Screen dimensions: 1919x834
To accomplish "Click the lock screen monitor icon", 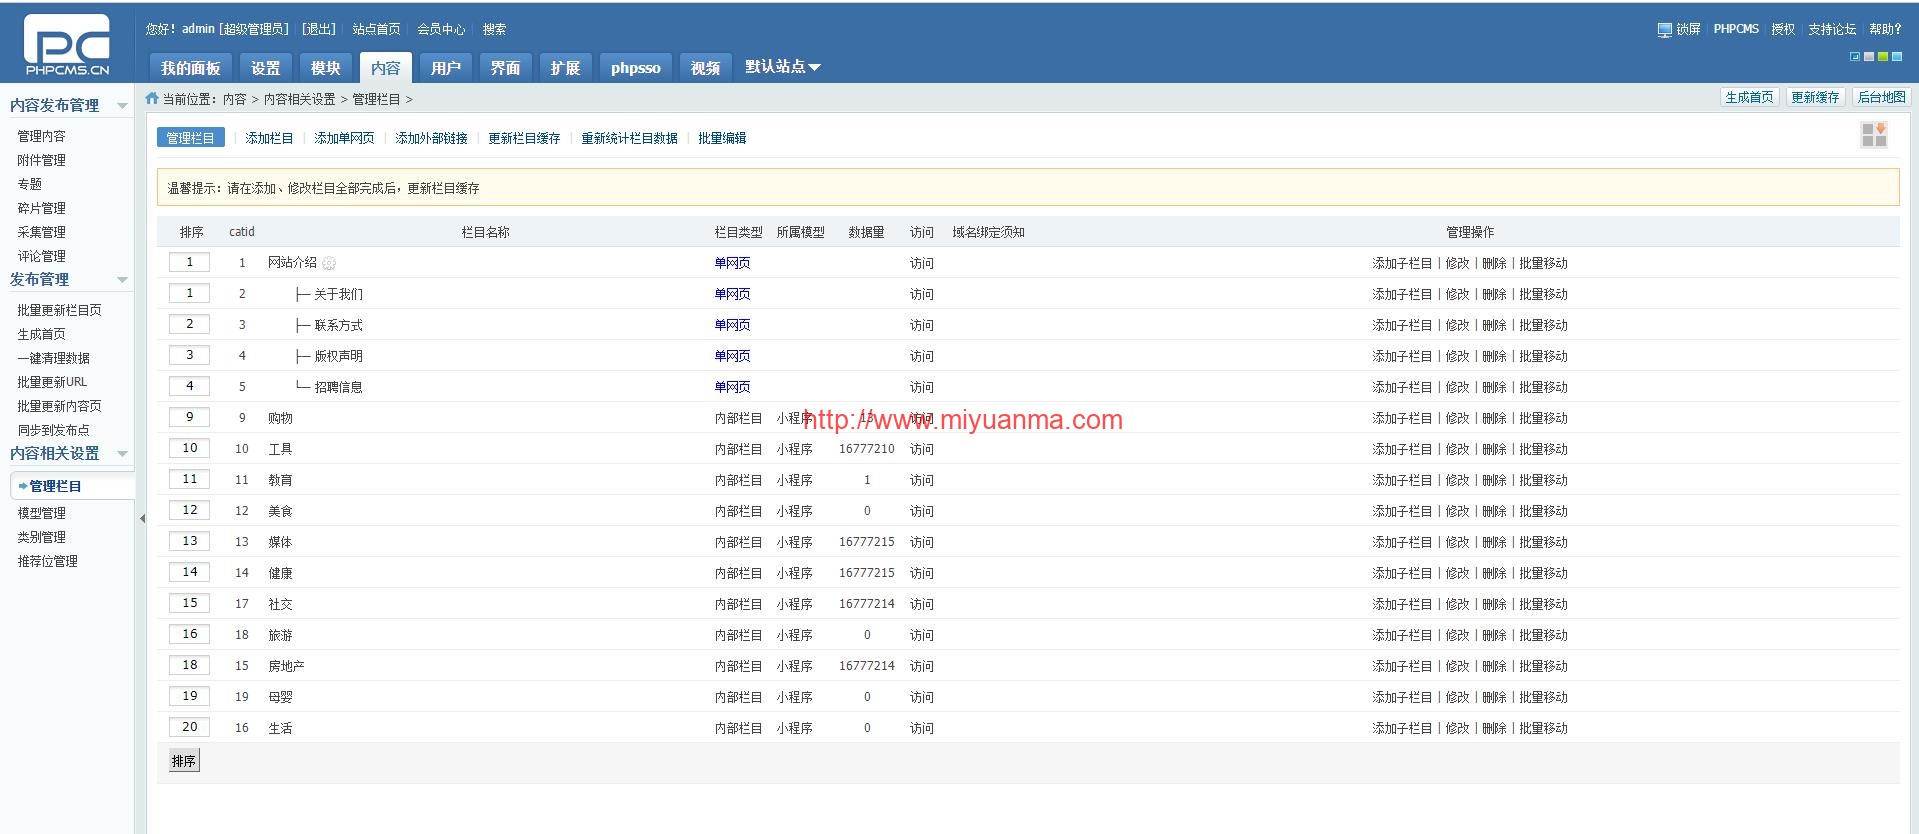I will pos(1664,30).
